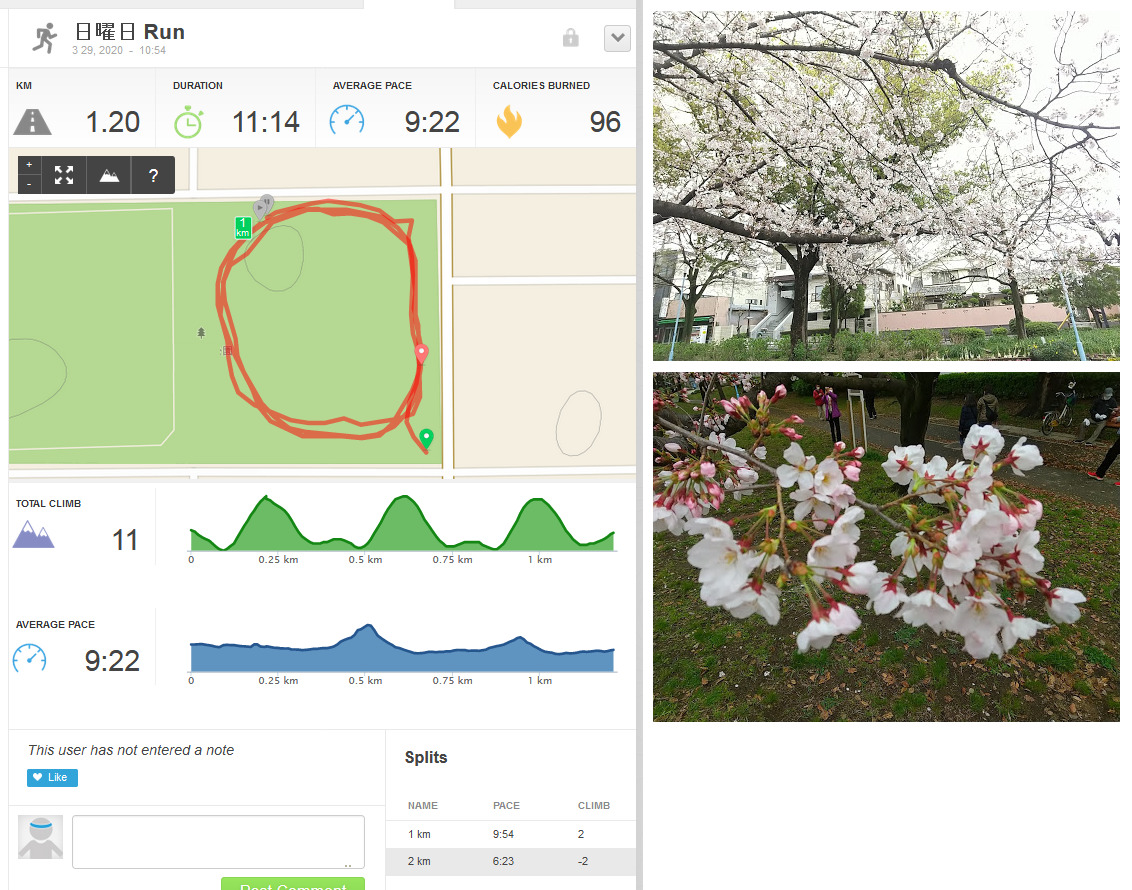
Task: Click the 96 calories value
Action: click(x=605, y=122)
